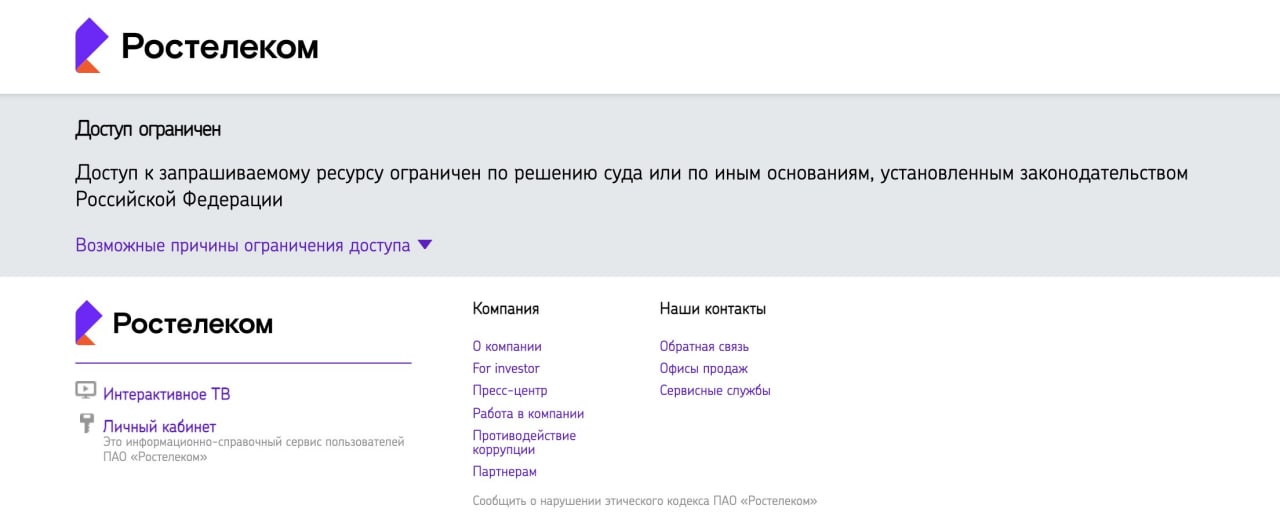Click the Rostelecom logo in the footer
The height and width of the screenshot is (527, 1280).
tap(174, 323)
